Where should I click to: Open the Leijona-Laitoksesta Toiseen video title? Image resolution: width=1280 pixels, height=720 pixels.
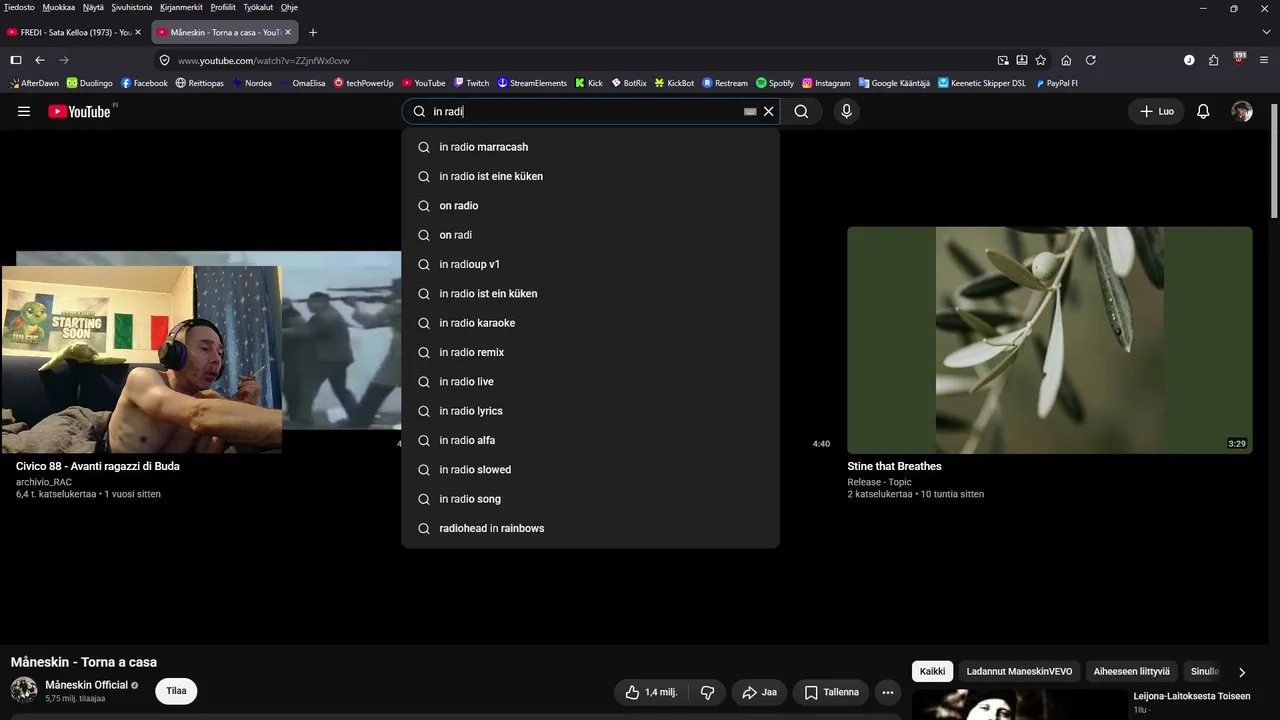click(1191, 696)
